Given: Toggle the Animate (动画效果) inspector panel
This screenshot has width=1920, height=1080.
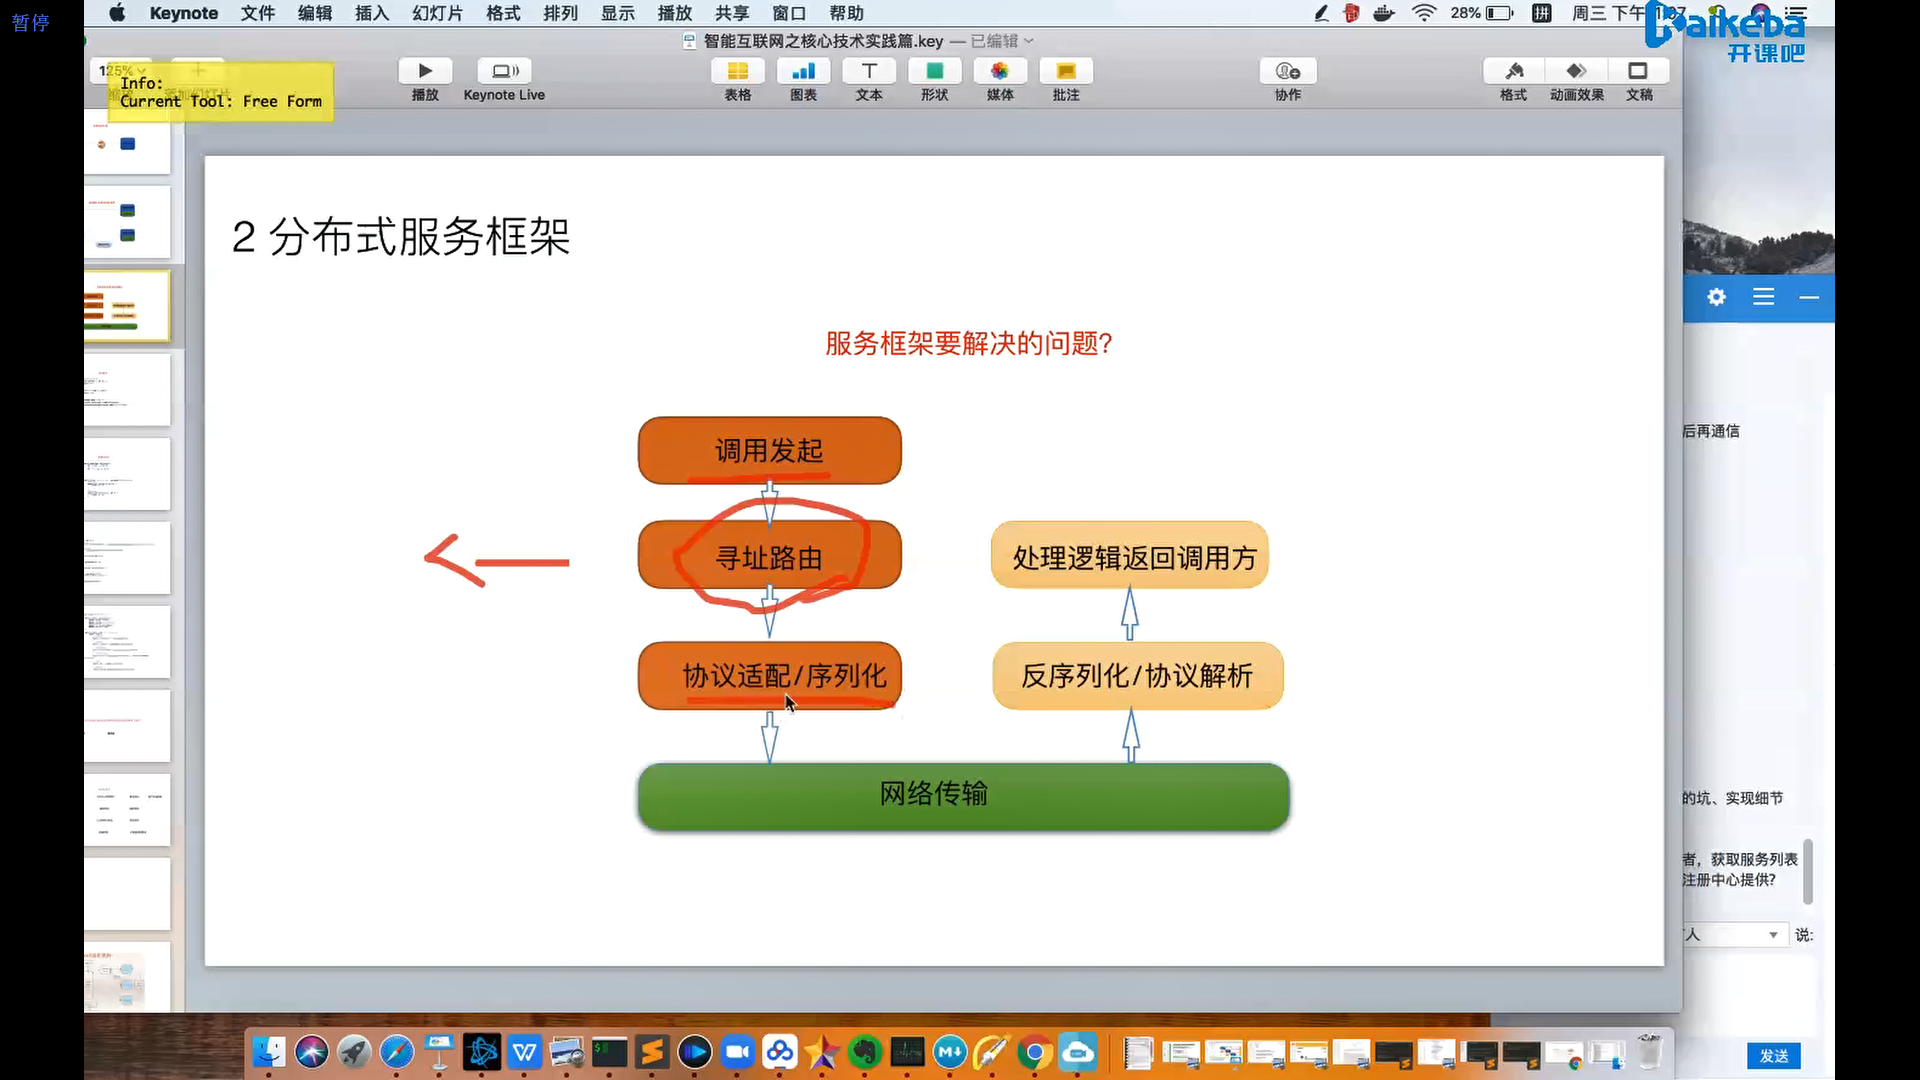Looking at the screenshot, I should (x=1576, y=71).
